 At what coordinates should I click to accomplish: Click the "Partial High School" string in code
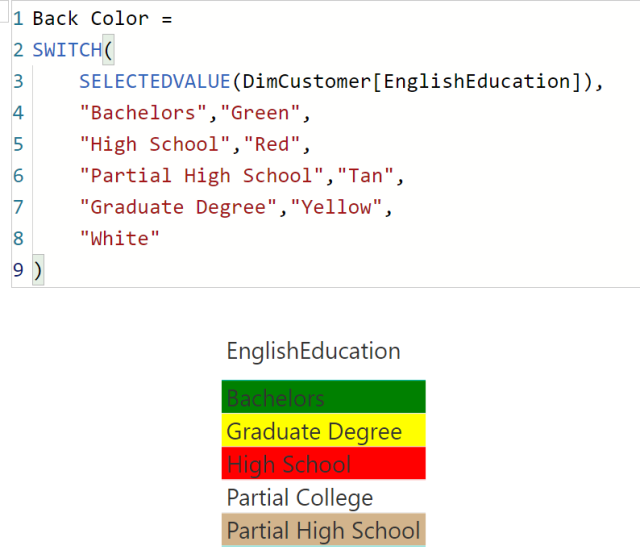202,176
